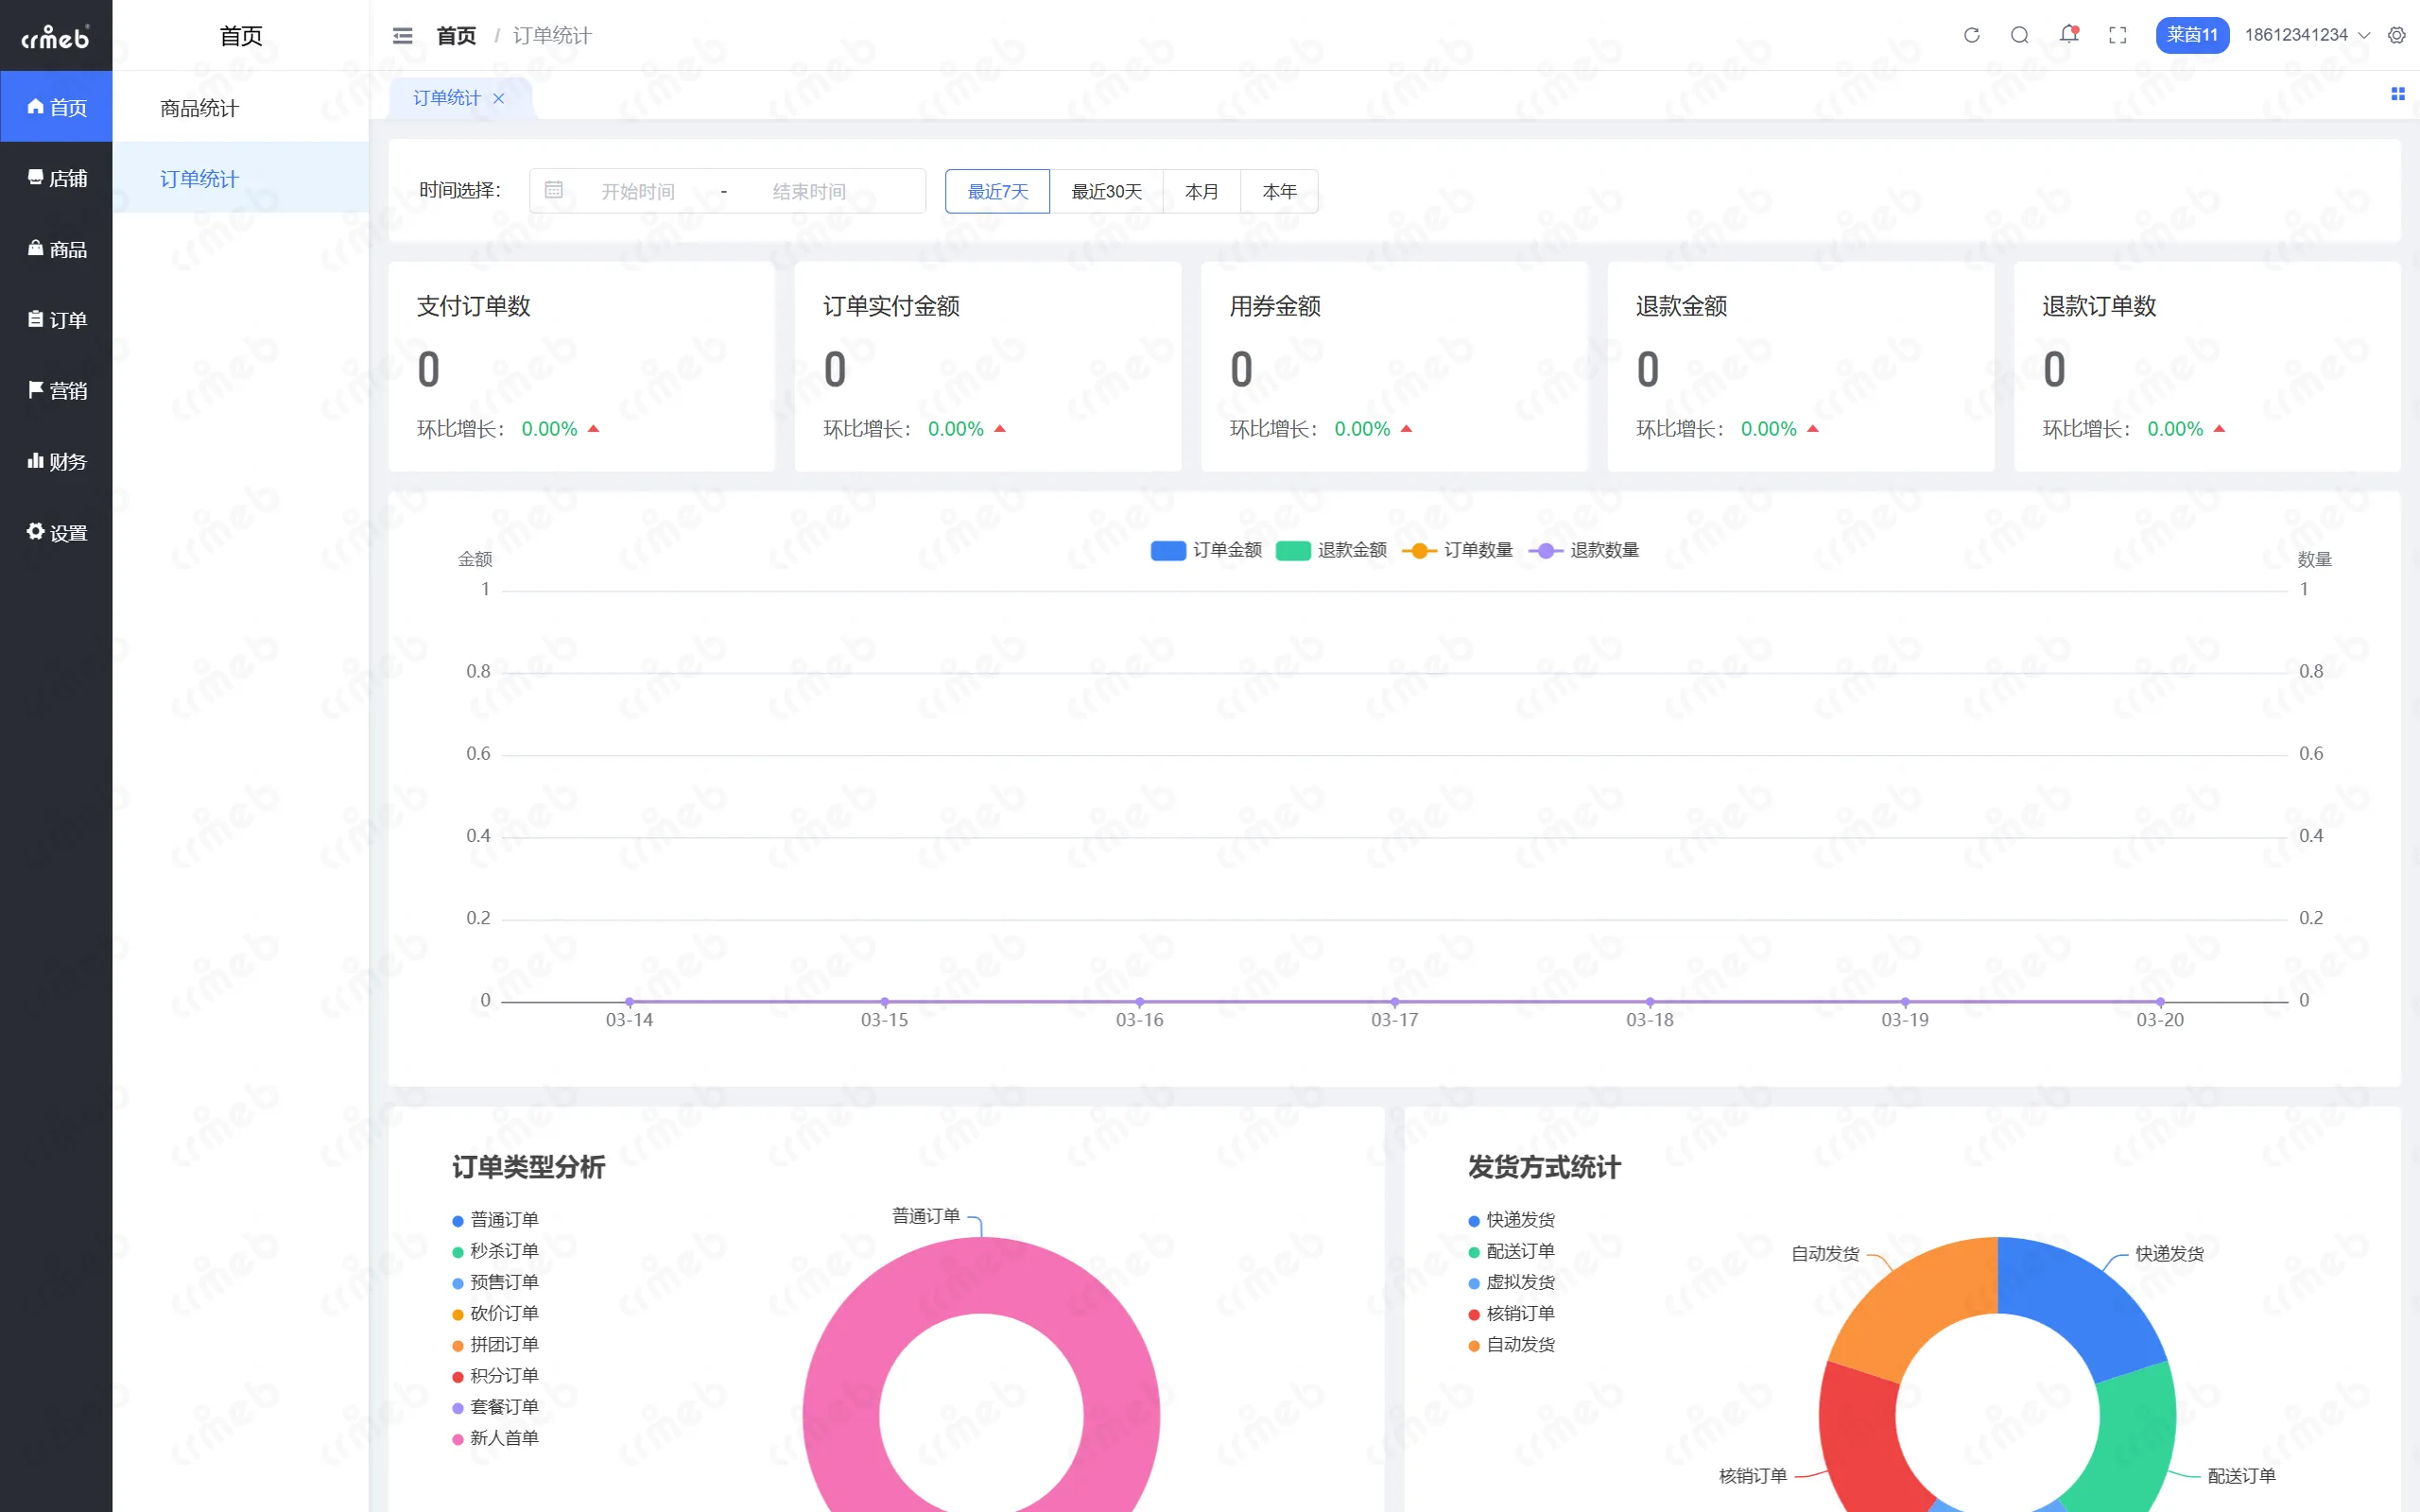The image size is (2420, 1512).
Task: Click the 莱茵11 store badge
Action: tap(2192, 35)
